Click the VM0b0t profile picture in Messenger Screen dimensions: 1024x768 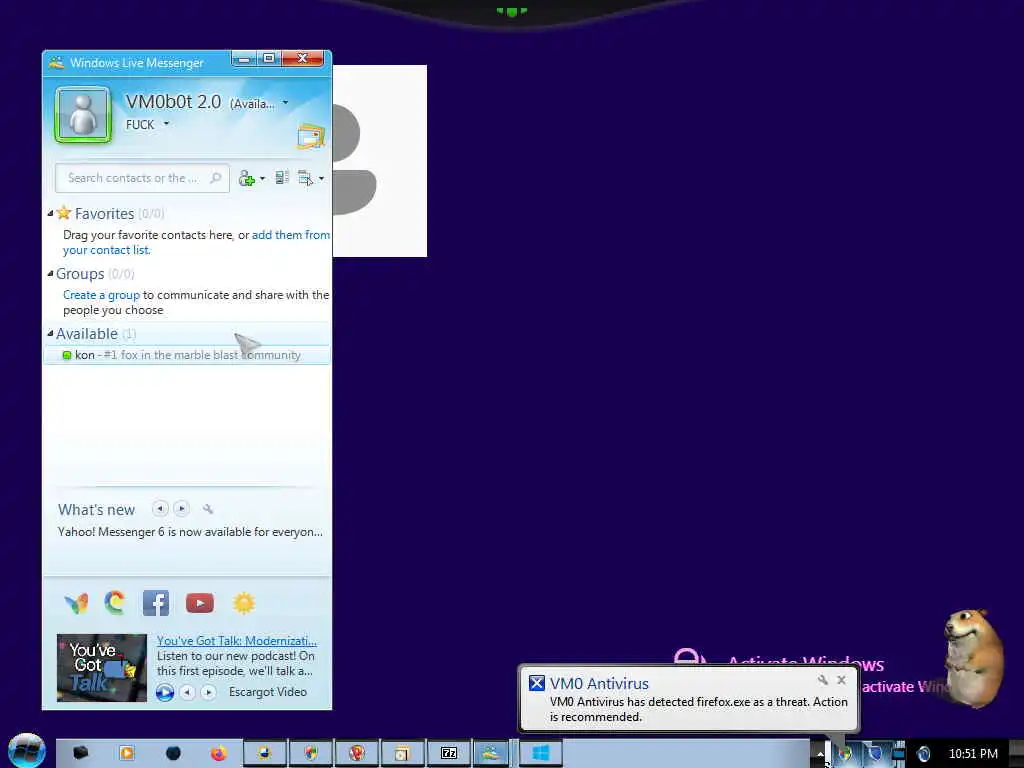point(83,115)
